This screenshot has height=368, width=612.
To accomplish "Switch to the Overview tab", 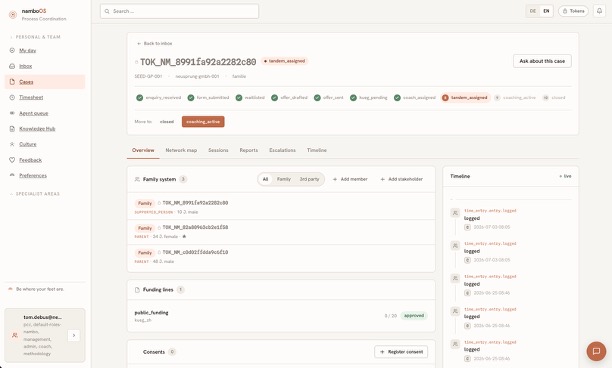I will pos(143,150).
